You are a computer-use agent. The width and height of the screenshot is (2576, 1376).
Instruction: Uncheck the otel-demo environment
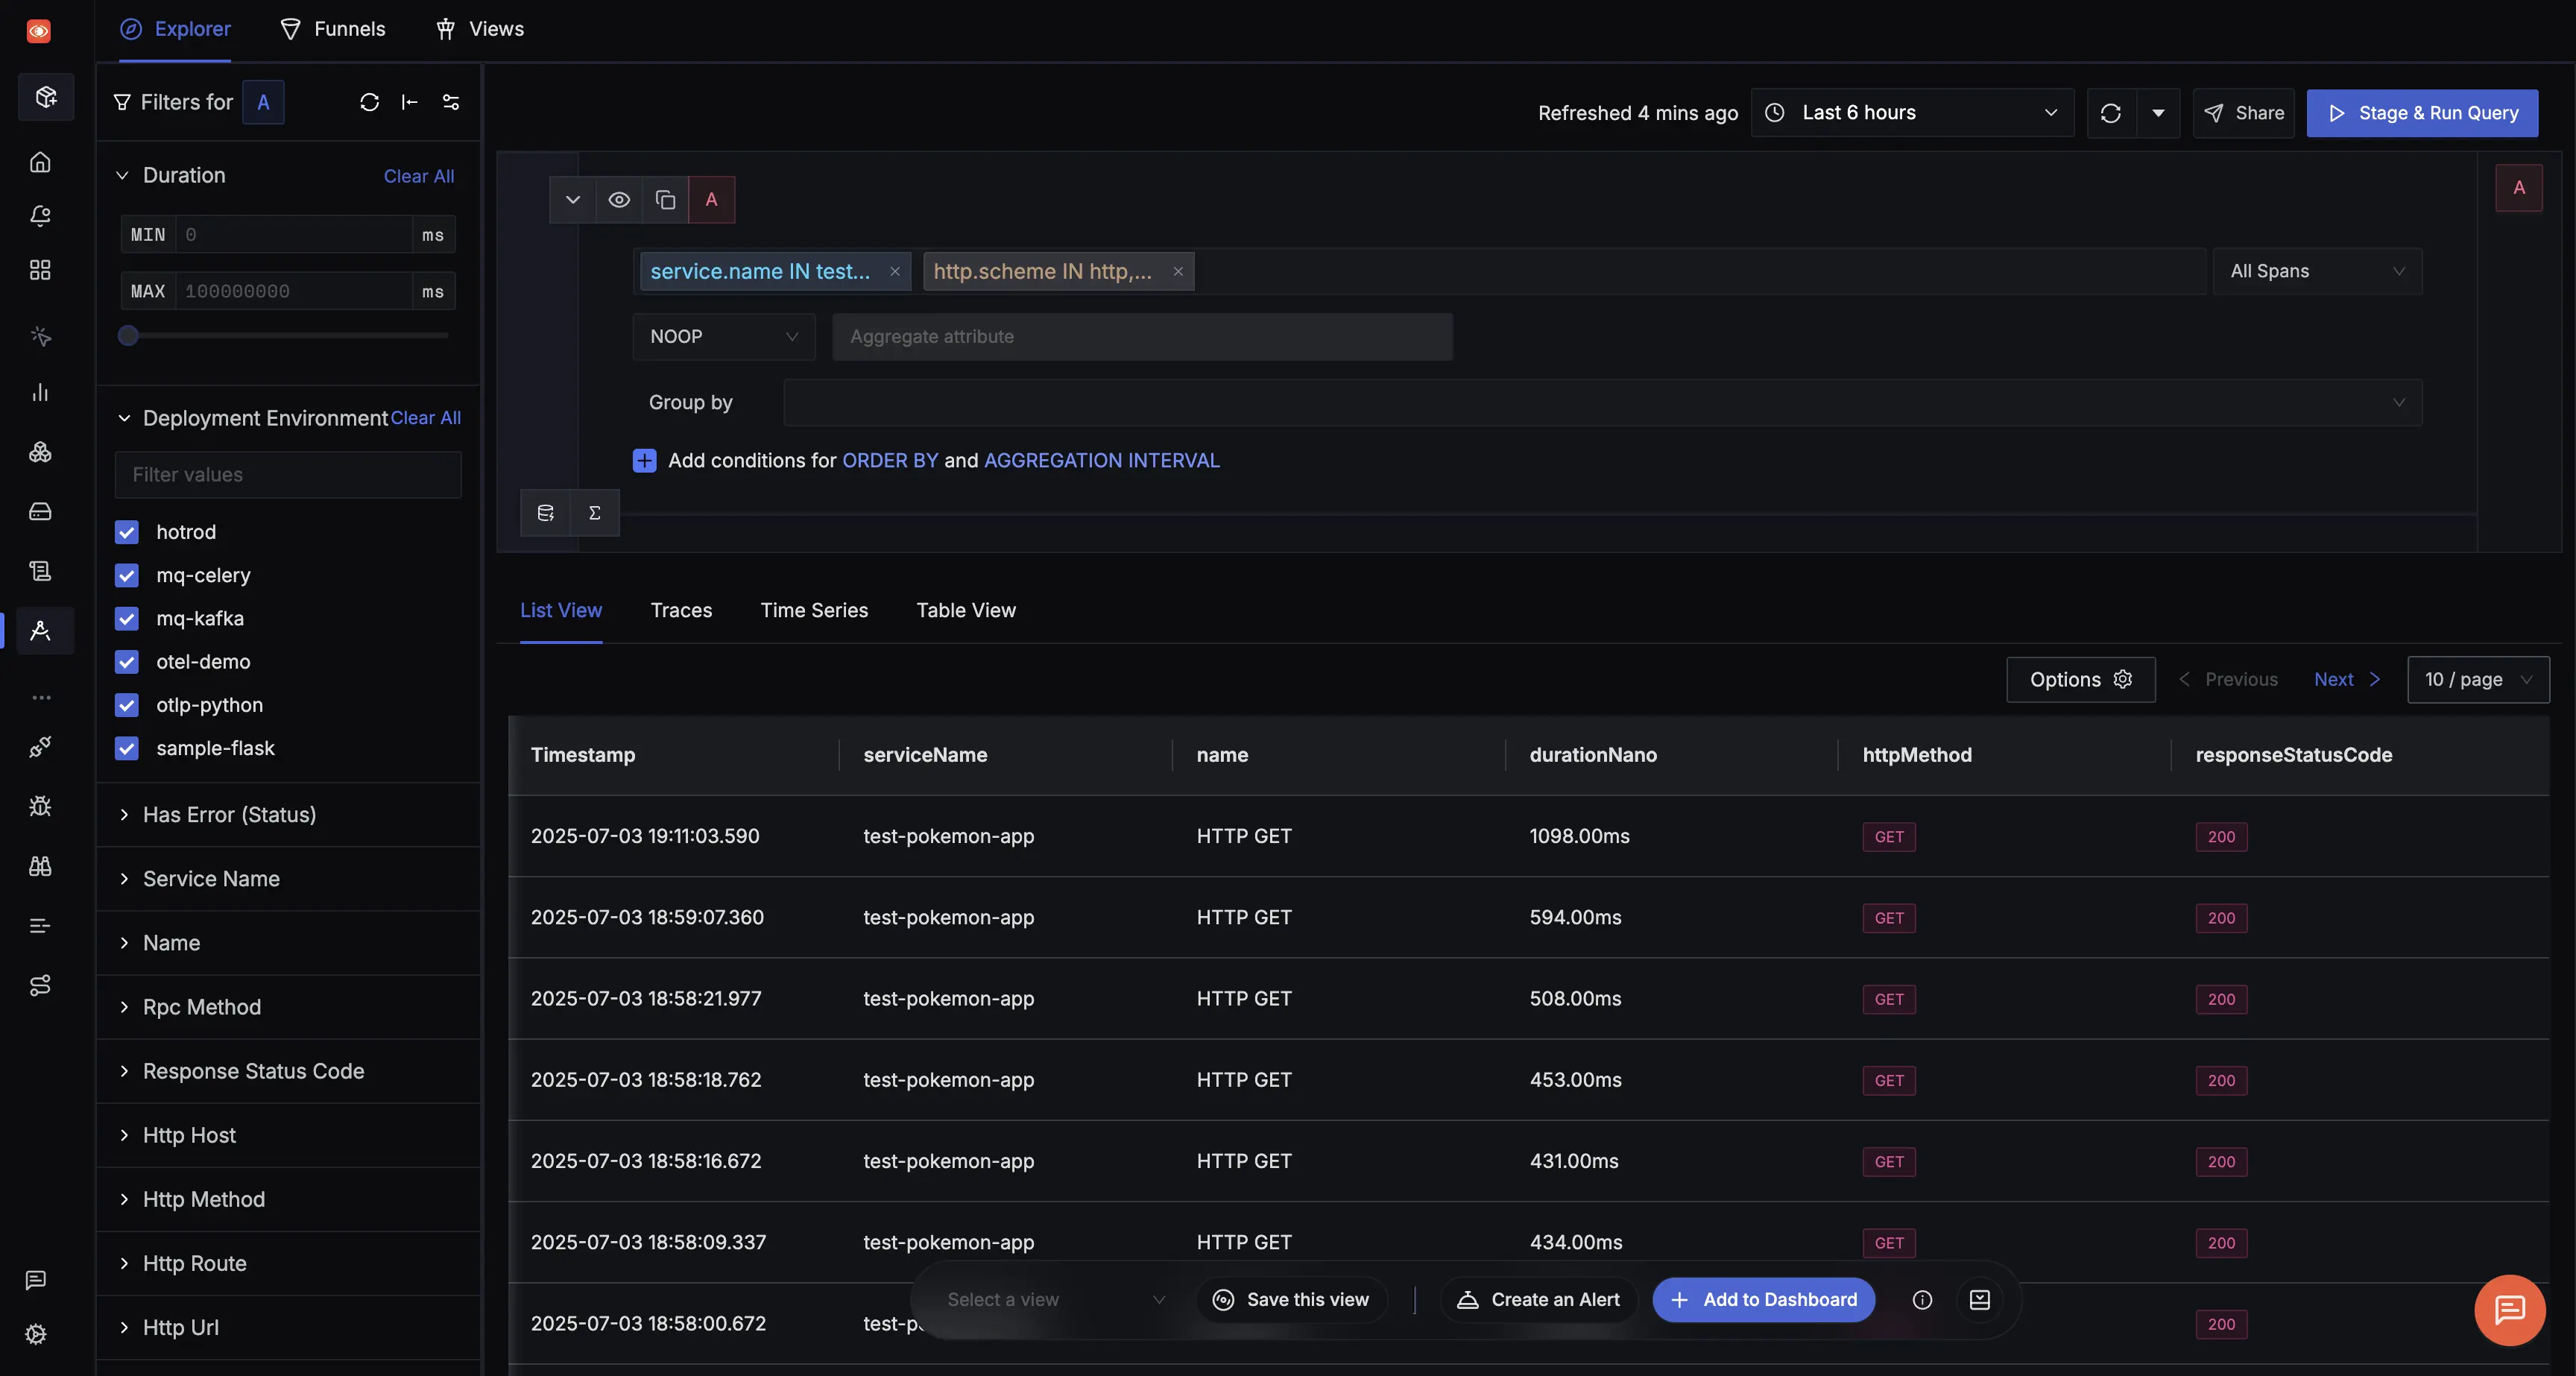pyautogui.click(x=127, y=662)
